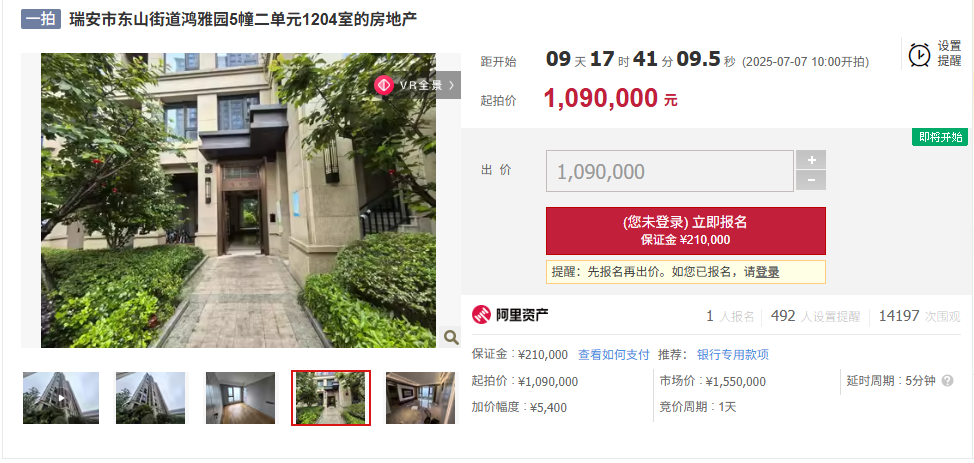Viewport: 974px width, 463px height.
Task: Click the 出价 bid amount input field
Action: [x=670, y=171]
